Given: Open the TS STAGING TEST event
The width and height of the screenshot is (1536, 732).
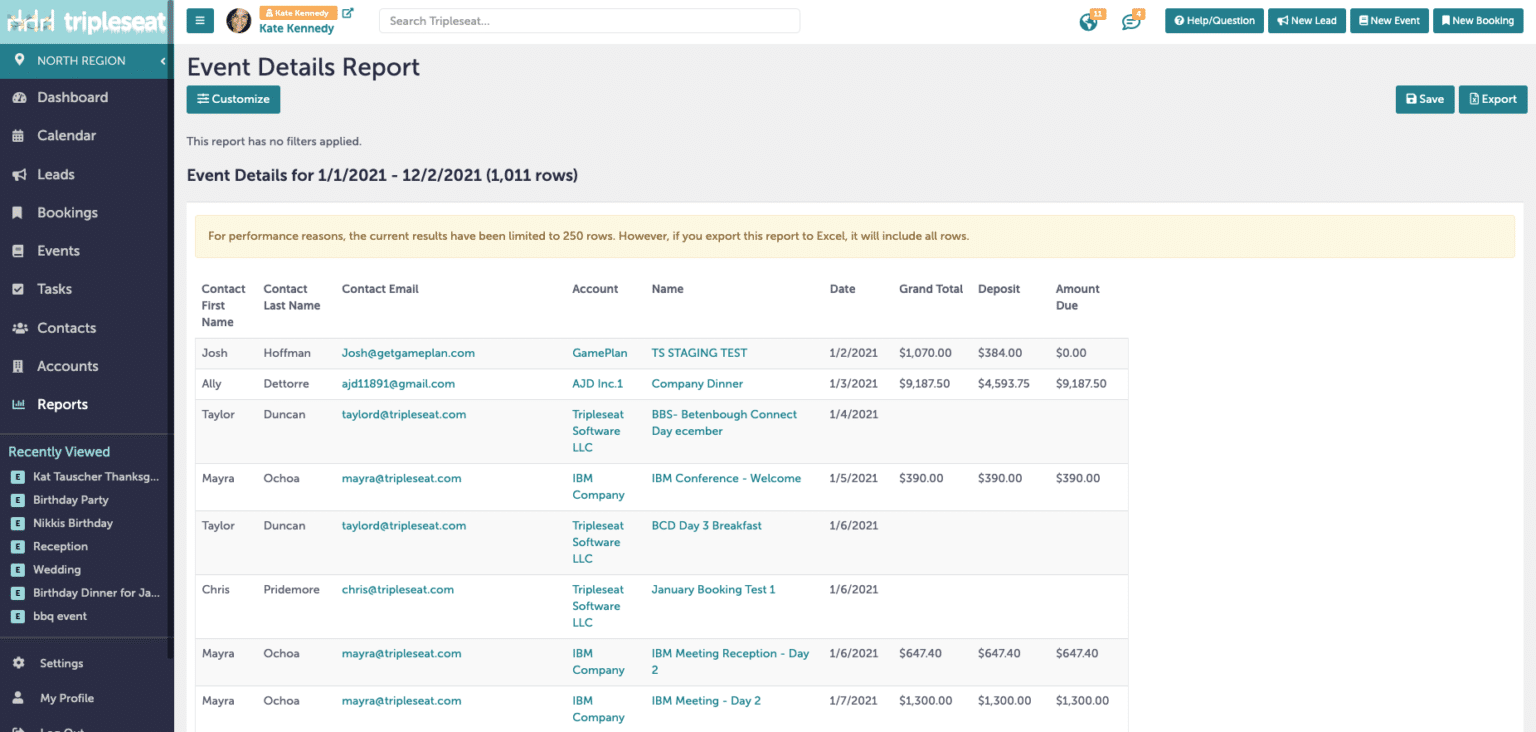Looking at the screenshot, I should [x=699, y=353].
